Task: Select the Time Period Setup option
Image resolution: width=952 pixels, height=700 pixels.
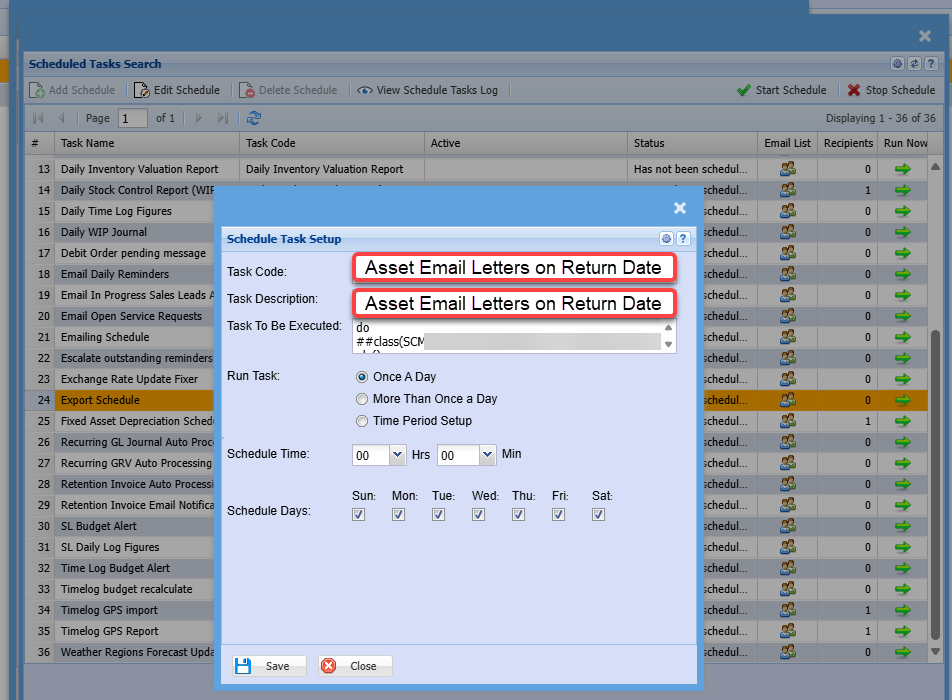Action: 362,421
